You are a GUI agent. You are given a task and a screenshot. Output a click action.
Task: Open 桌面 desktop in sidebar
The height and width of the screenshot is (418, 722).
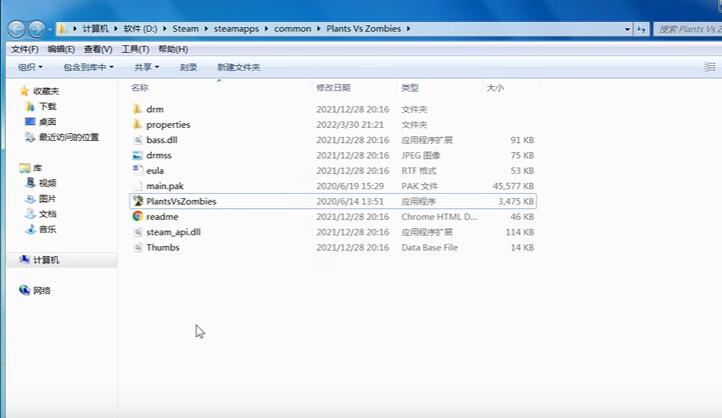coord(41,122)
